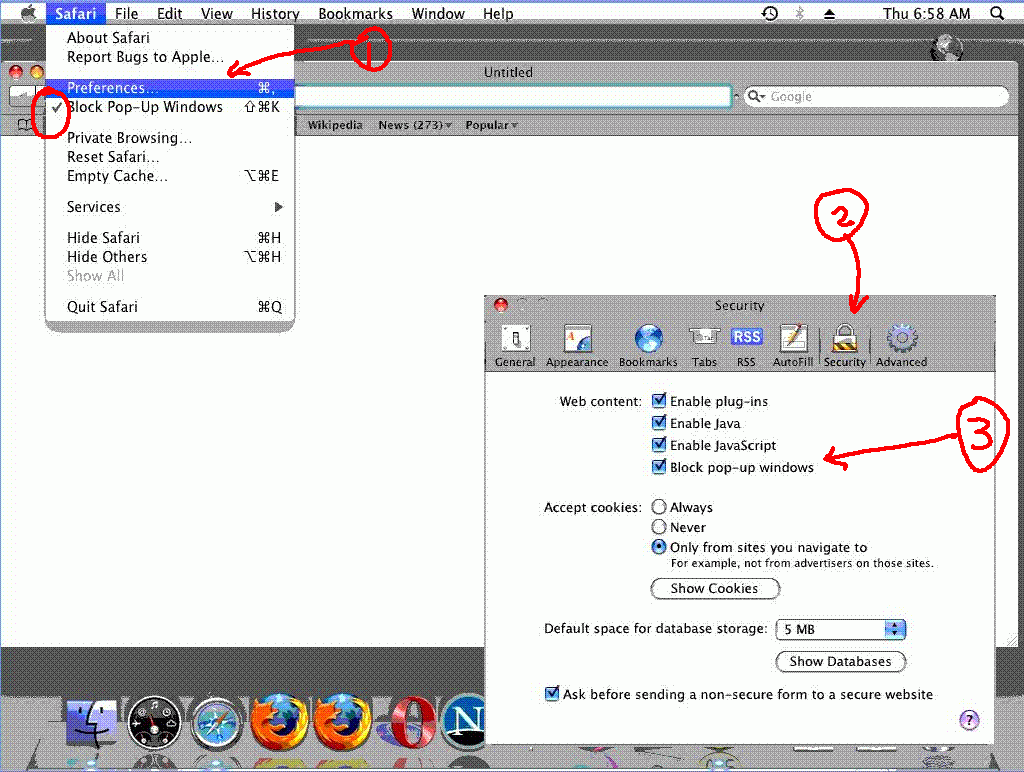The height and width of the screenshot is (772, 1024).
Task: Open the File menu
Action: [x=126, y=13]
